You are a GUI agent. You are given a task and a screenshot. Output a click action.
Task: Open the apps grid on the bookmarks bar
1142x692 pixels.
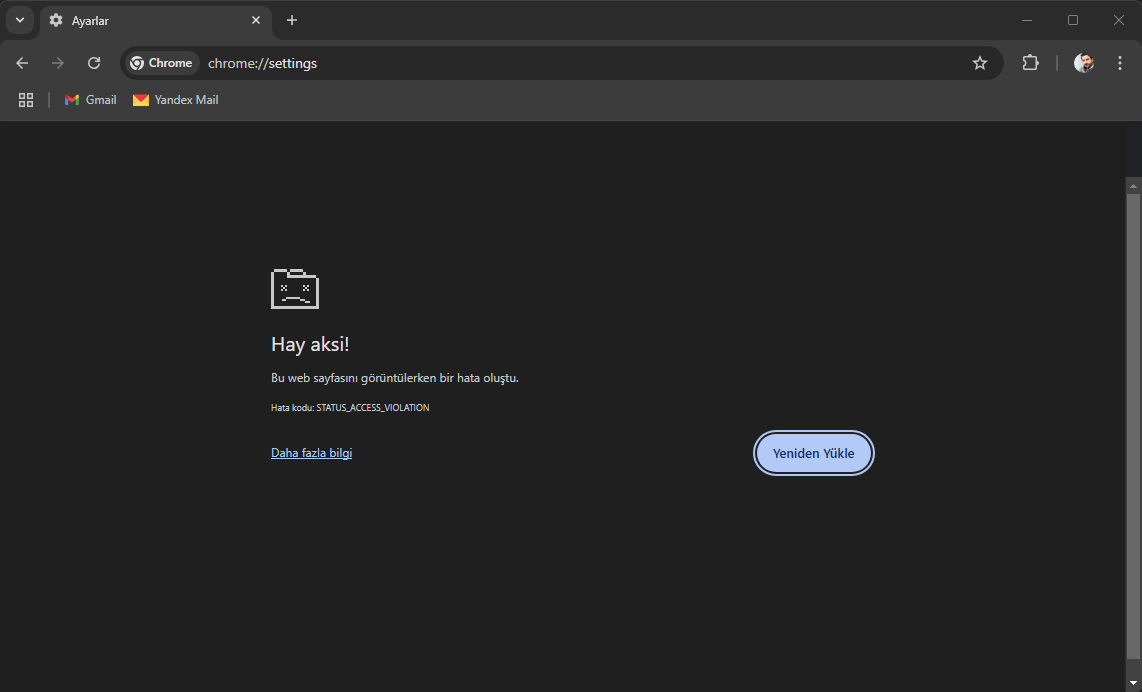click(25, 99)
